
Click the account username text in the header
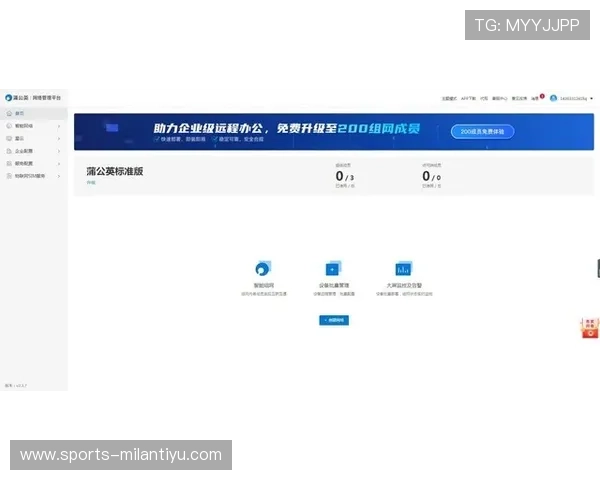coord(573,99)
